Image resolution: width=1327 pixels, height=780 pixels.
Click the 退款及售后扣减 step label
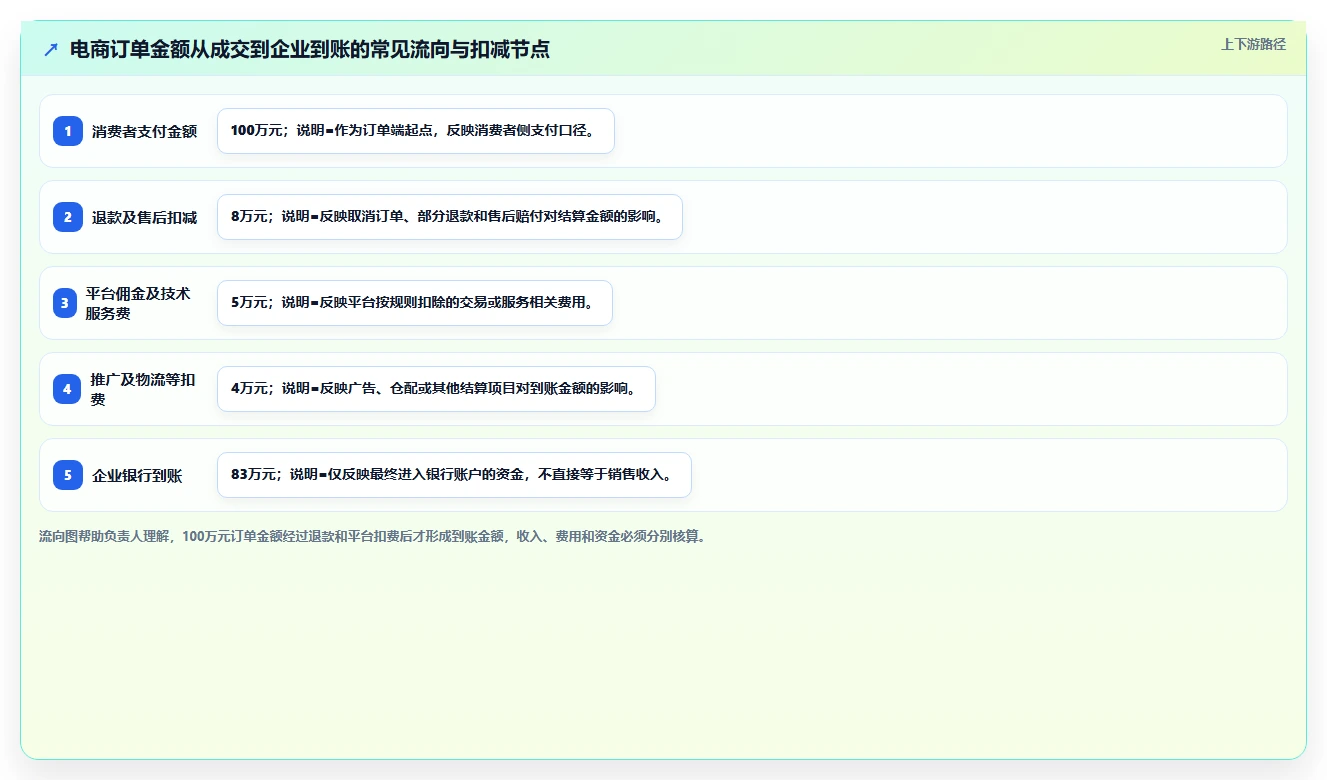click(x=145, y=217)
